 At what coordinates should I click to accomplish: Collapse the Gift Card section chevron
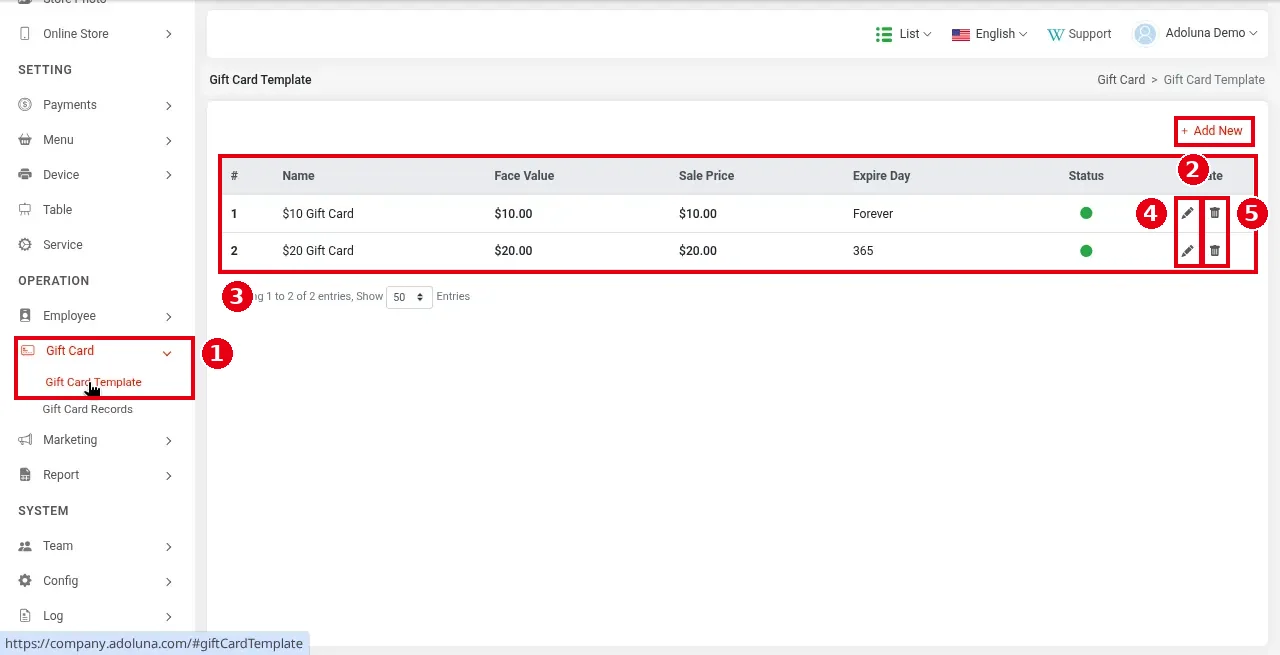(167, 352)
